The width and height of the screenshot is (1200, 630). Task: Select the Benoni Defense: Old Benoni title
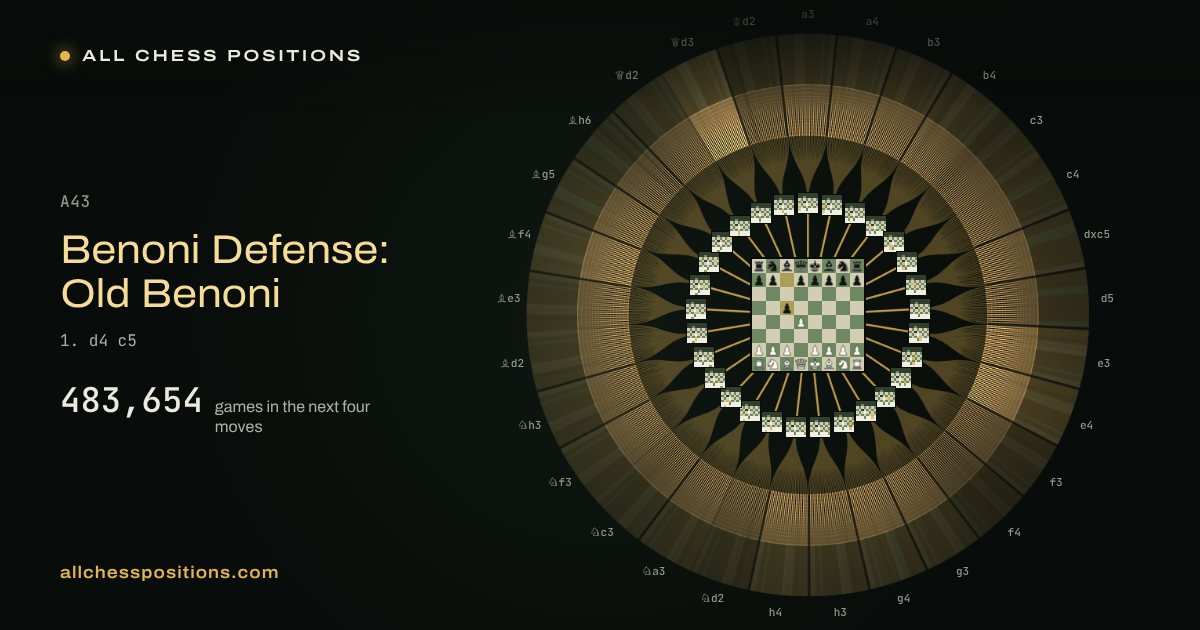[225, 271]
